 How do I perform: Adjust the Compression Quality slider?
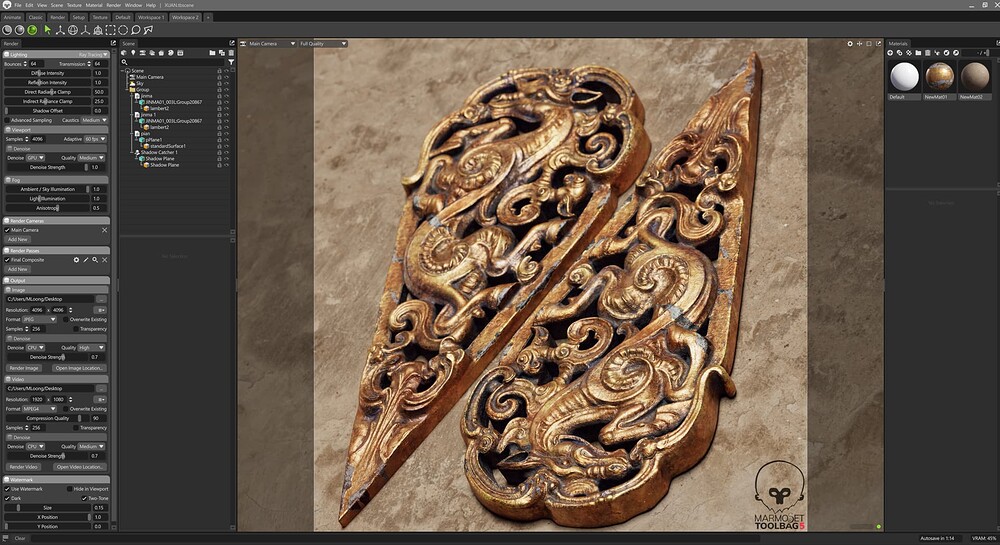click(48, 418)
